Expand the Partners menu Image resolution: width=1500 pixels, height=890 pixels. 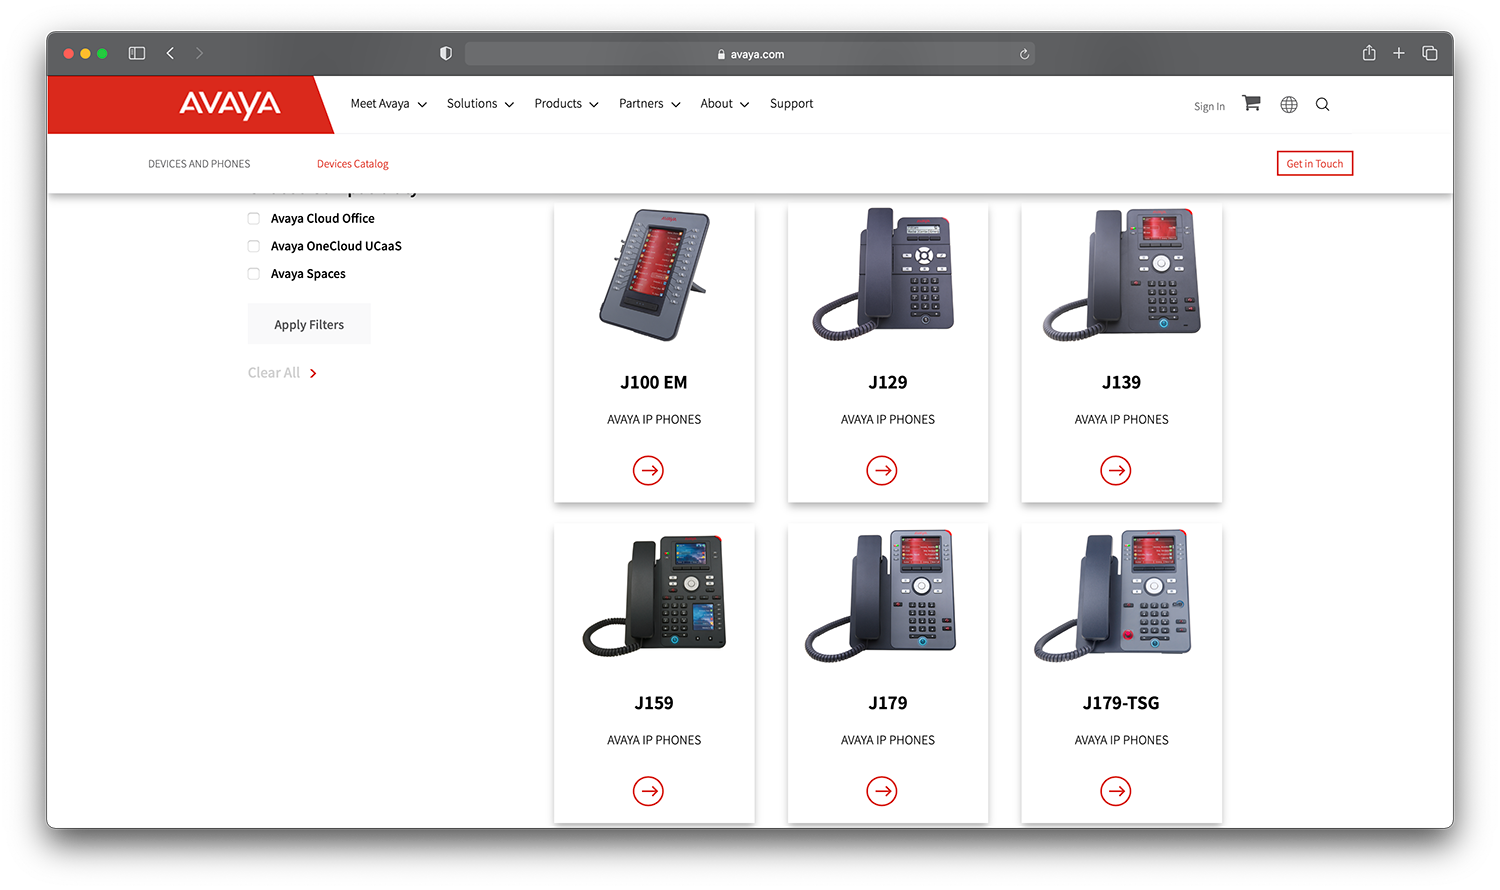coord(649,104)
